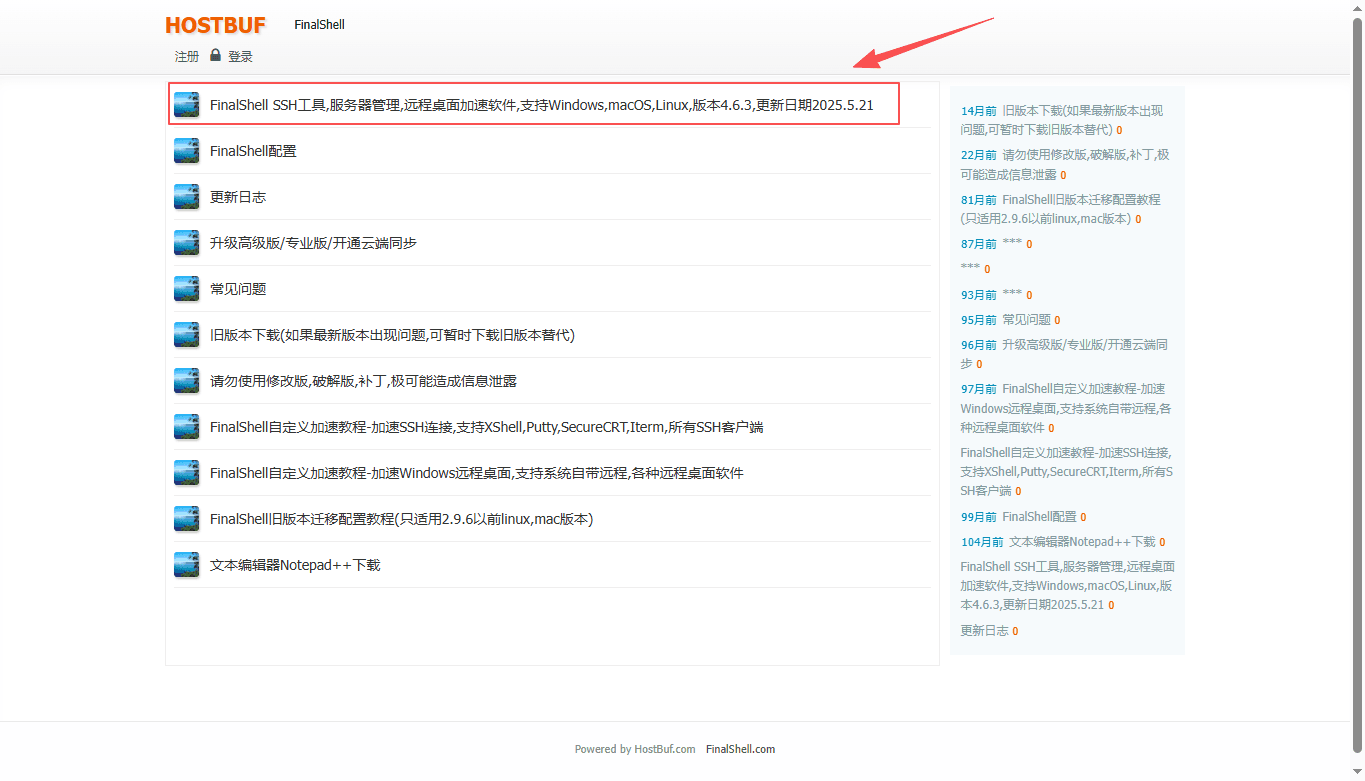Click the icon beside 旧版本下载 in main list
1365x781 pixels.
coord(186,335)
